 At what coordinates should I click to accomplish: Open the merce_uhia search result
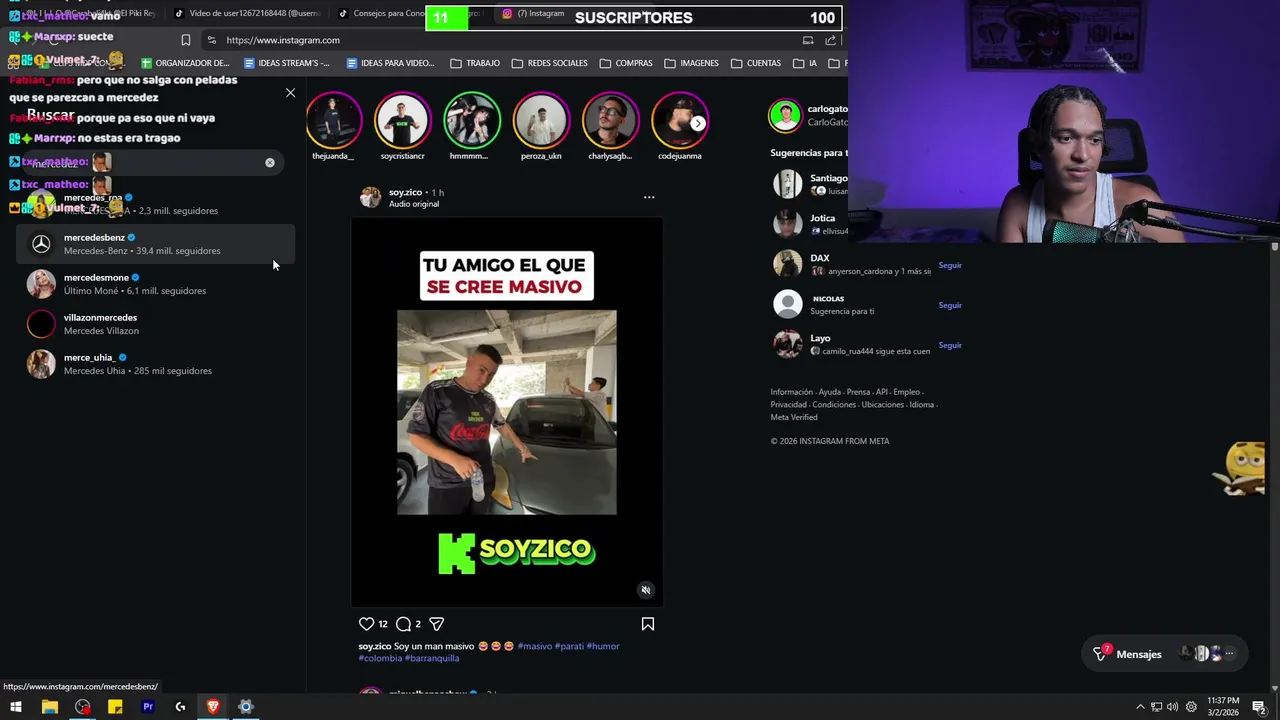click(x=155, y=364)
